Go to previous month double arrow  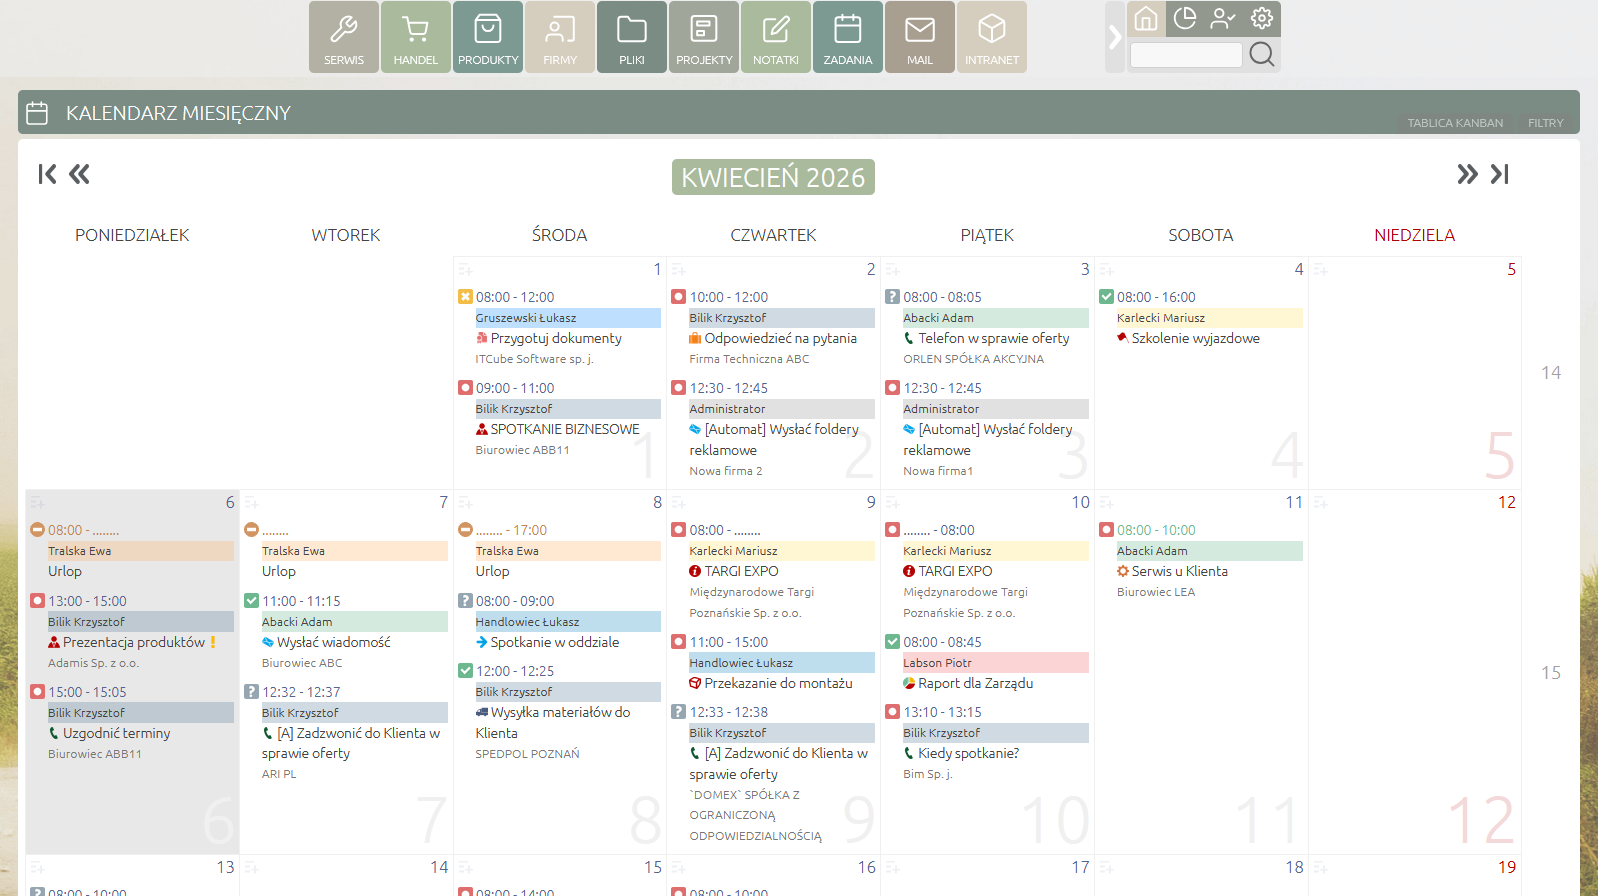pyautogui.click(x=79, y=174)
